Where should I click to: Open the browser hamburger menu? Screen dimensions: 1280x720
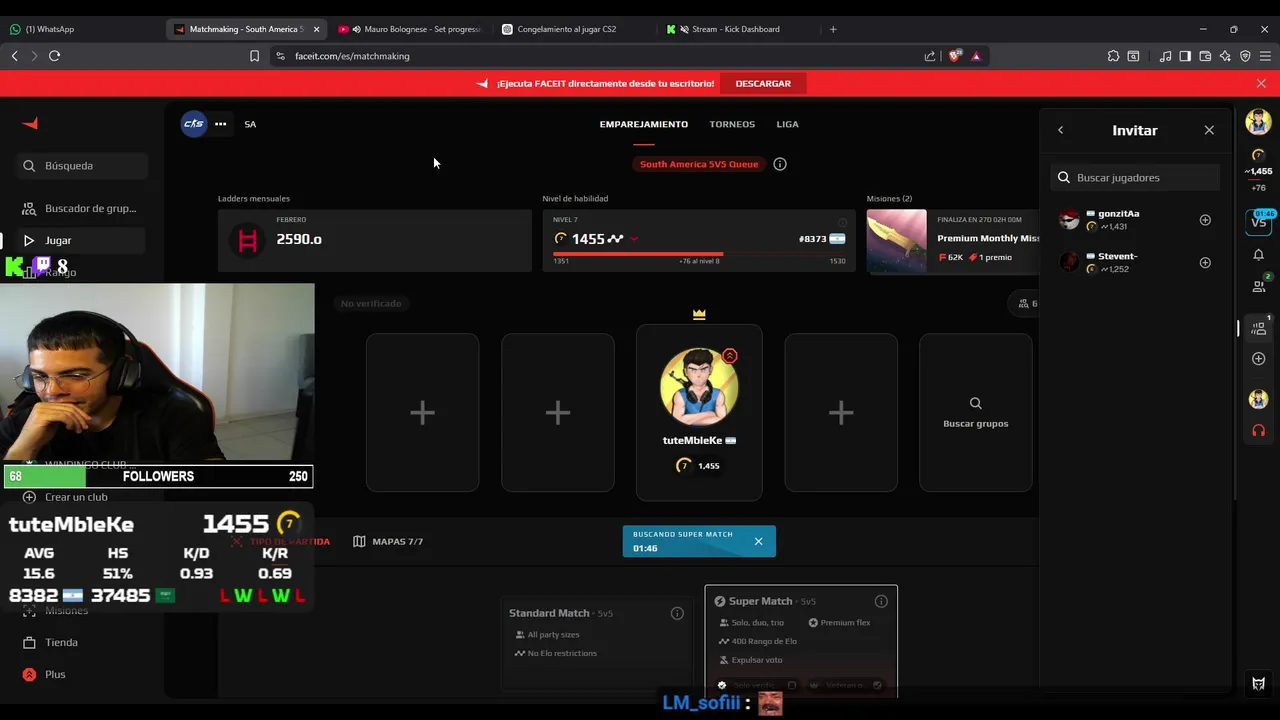[x=1265, y=56]
